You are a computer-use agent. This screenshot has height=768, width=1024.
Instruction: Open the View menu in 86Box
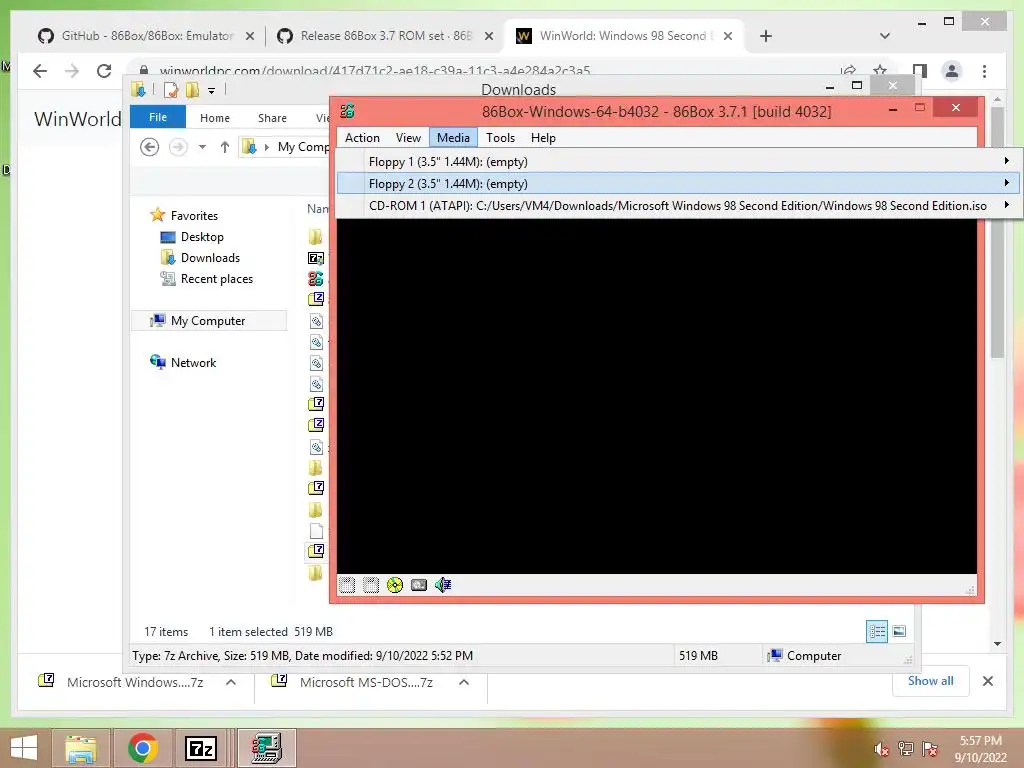(x=408, y=138)
